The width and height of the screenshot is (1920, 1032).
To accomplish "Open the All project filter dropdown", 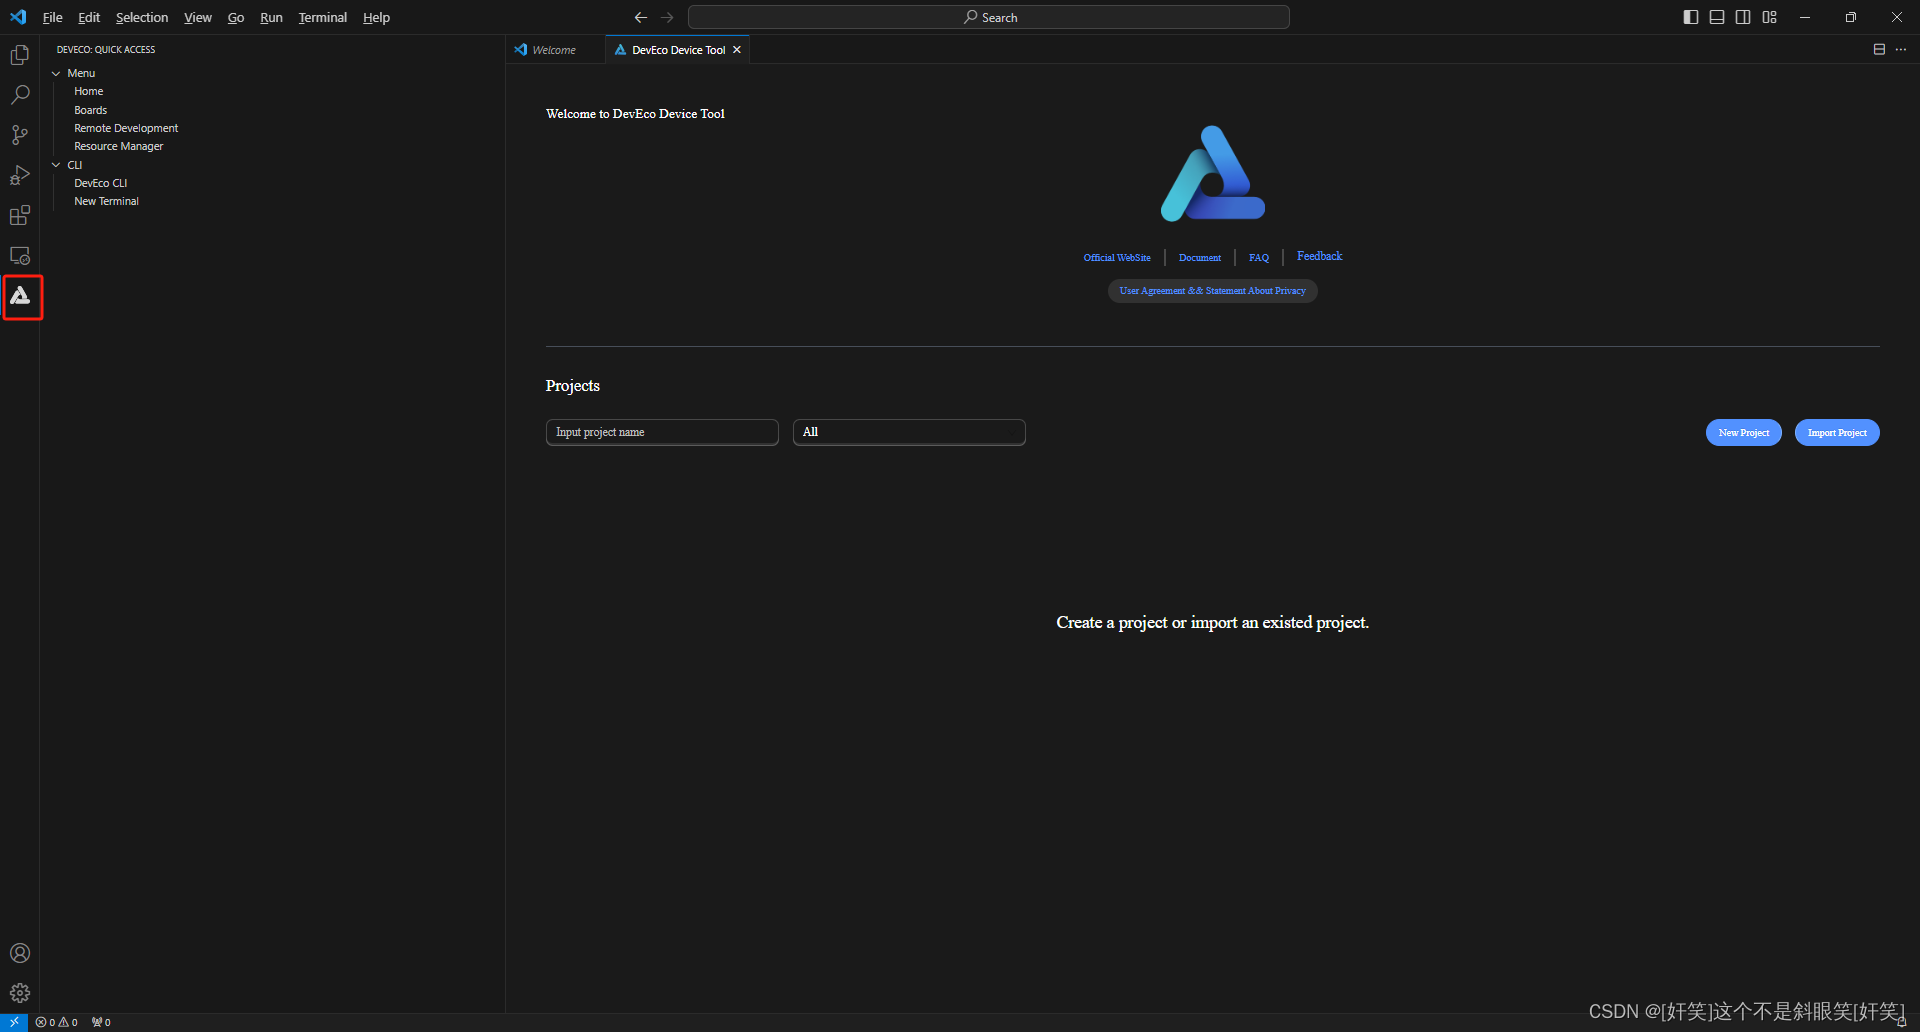I will coord(909,432).
